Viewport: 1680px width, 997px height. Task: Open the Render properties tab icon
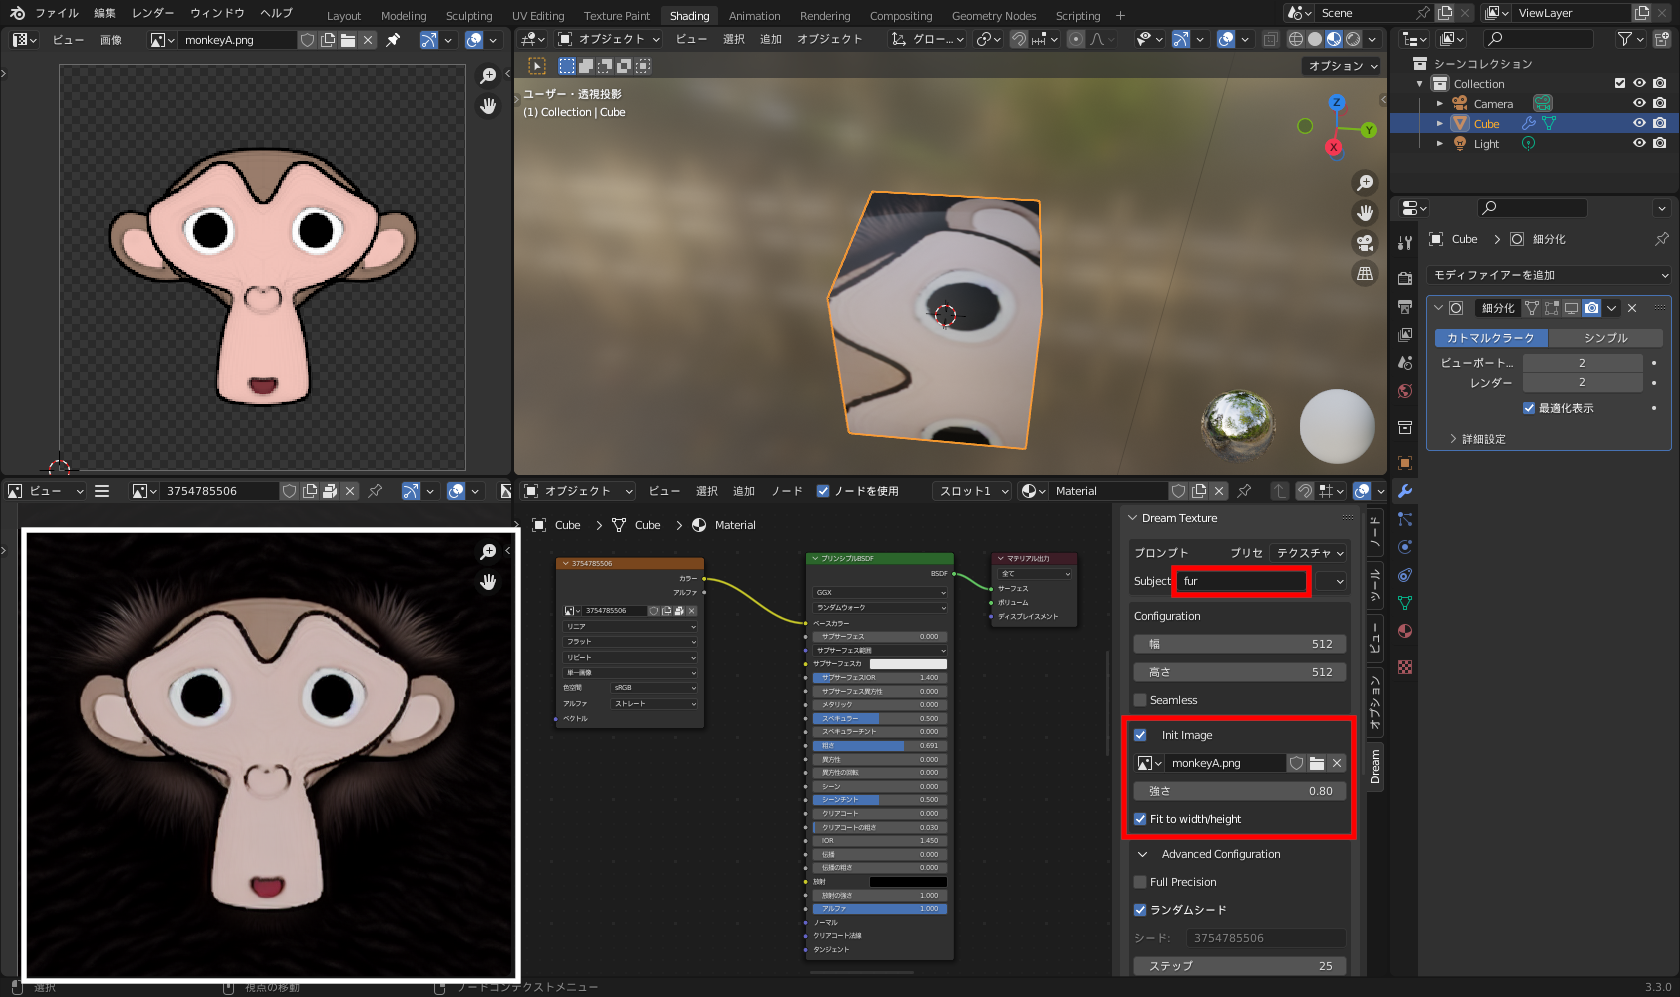1405,278
